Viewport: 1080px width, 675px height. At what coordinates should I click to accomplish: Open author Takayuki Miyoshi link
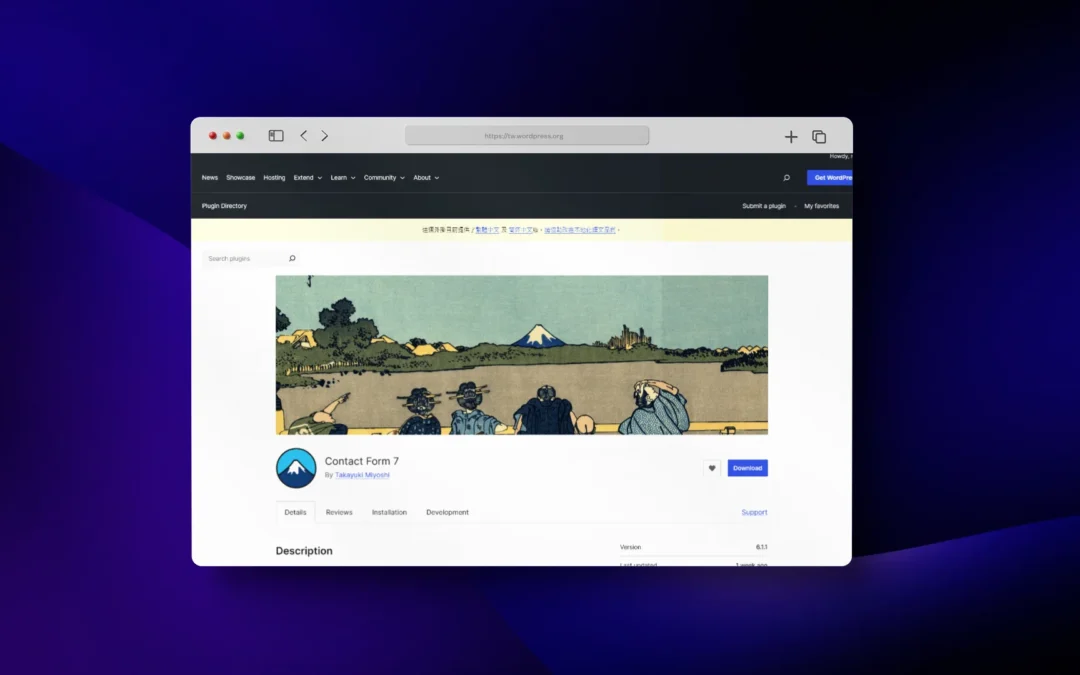coord(362,475)
